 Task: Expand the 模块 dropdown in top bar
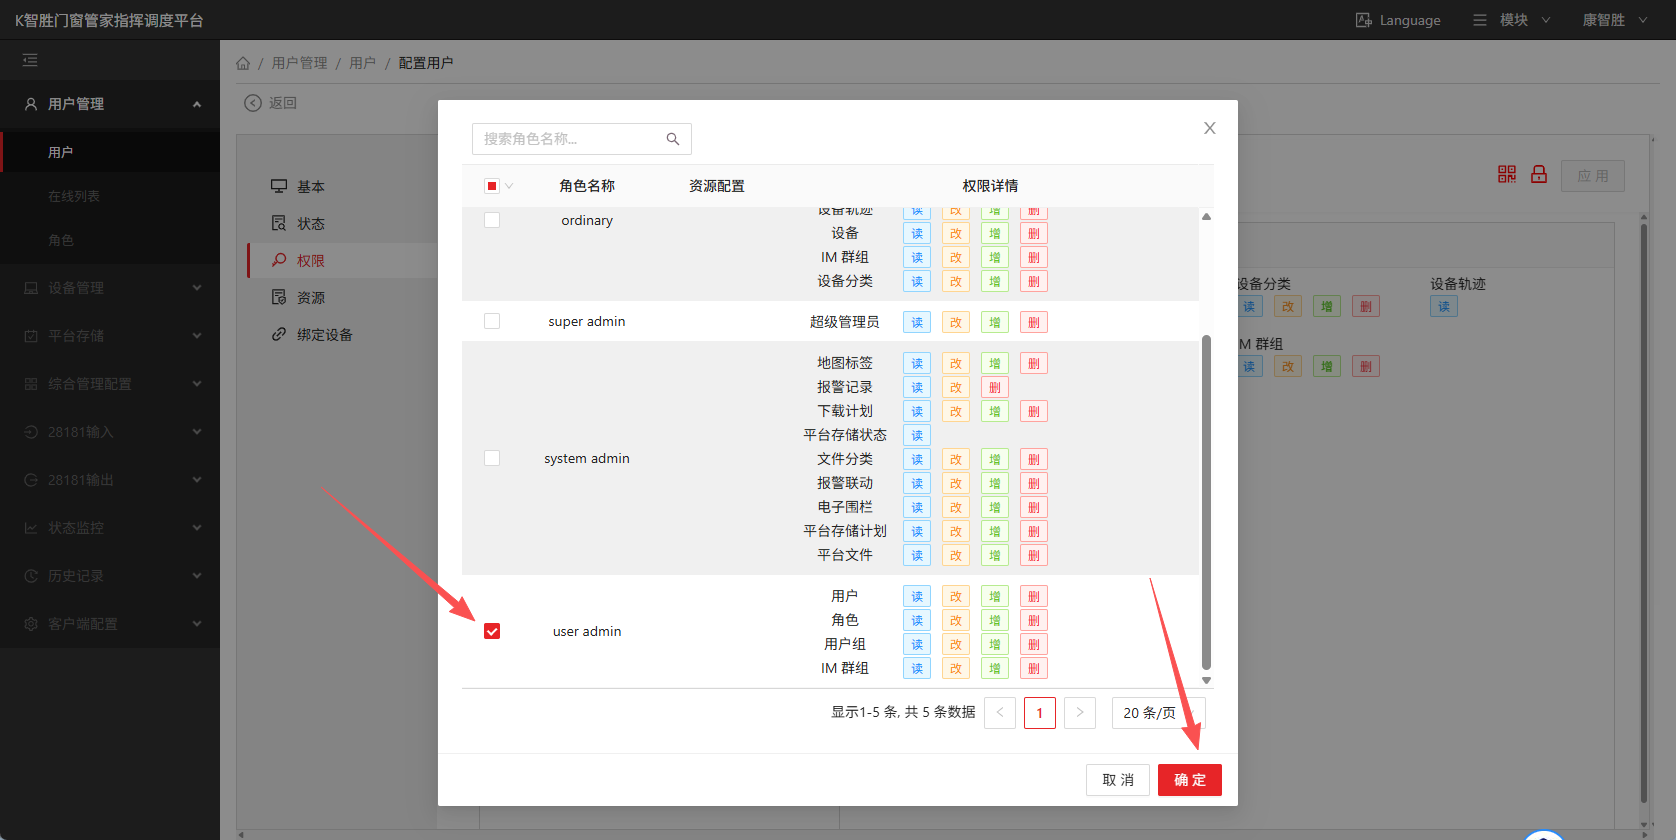1512,20
